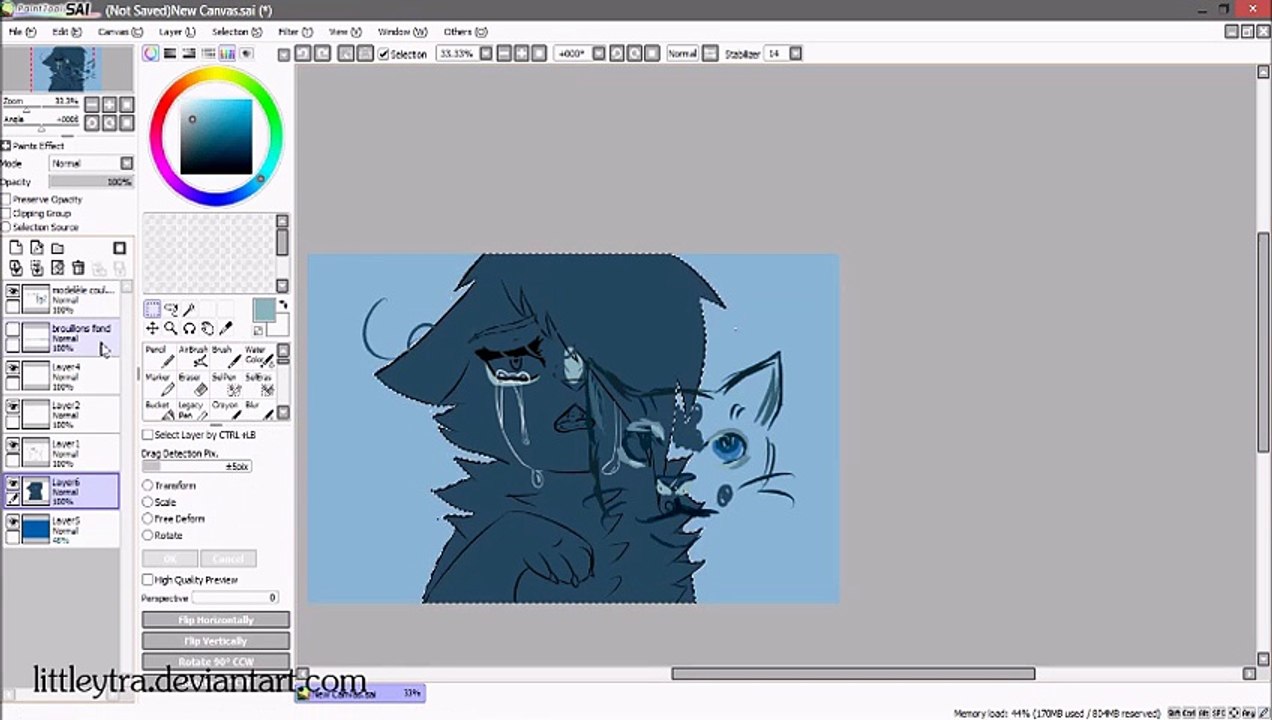
Task: Show the brouillons fond layer
Action: coord(13,329)
